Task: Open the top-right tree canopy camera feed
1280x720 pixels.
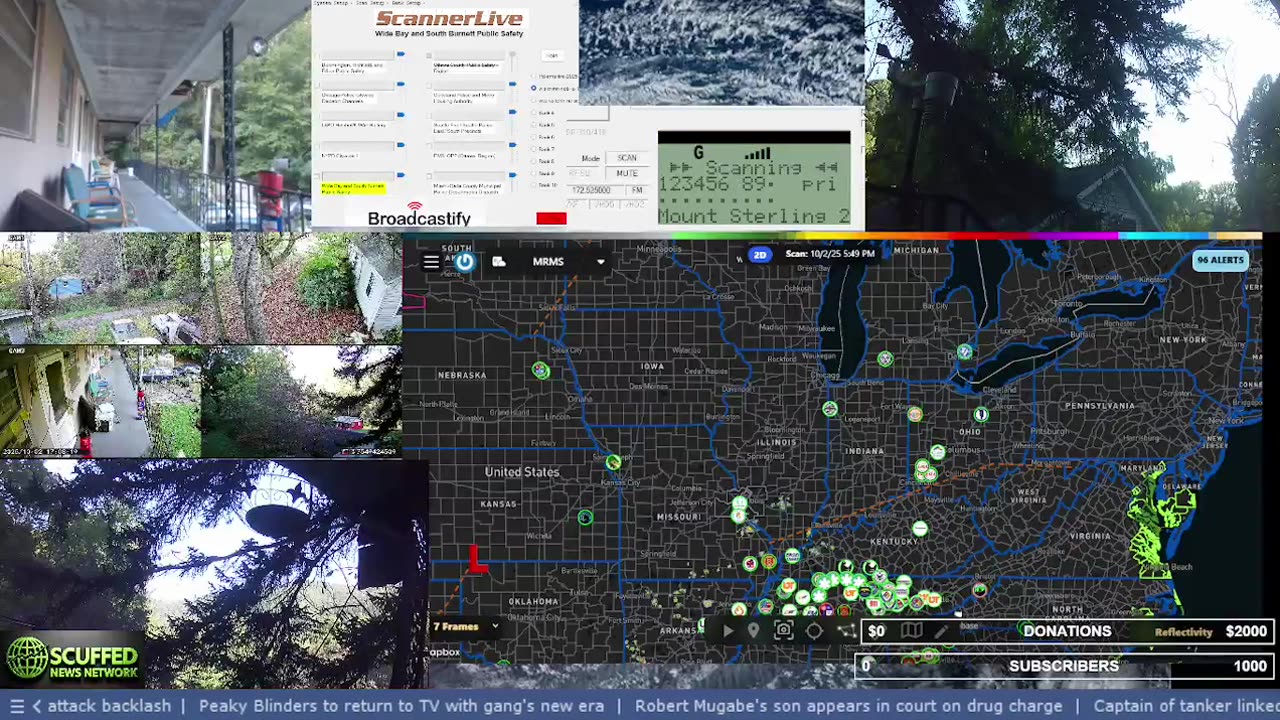Action: [x=1072, y=115]
